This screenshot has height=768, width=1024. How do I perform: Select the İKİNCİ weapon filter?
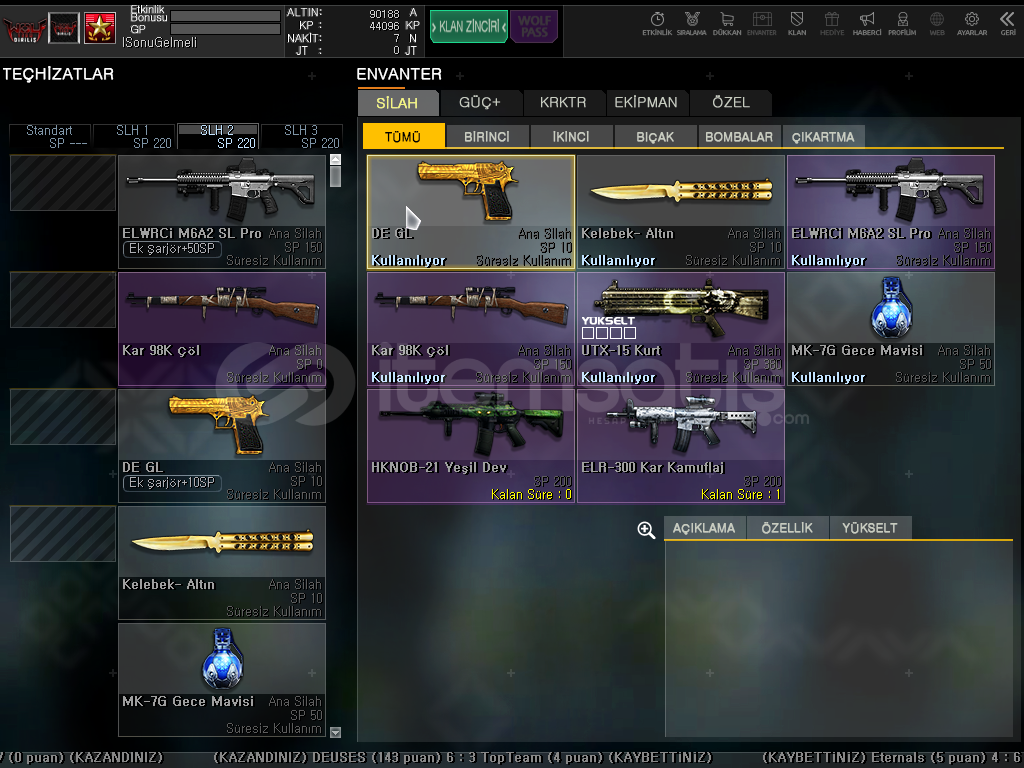click(571, 136)
